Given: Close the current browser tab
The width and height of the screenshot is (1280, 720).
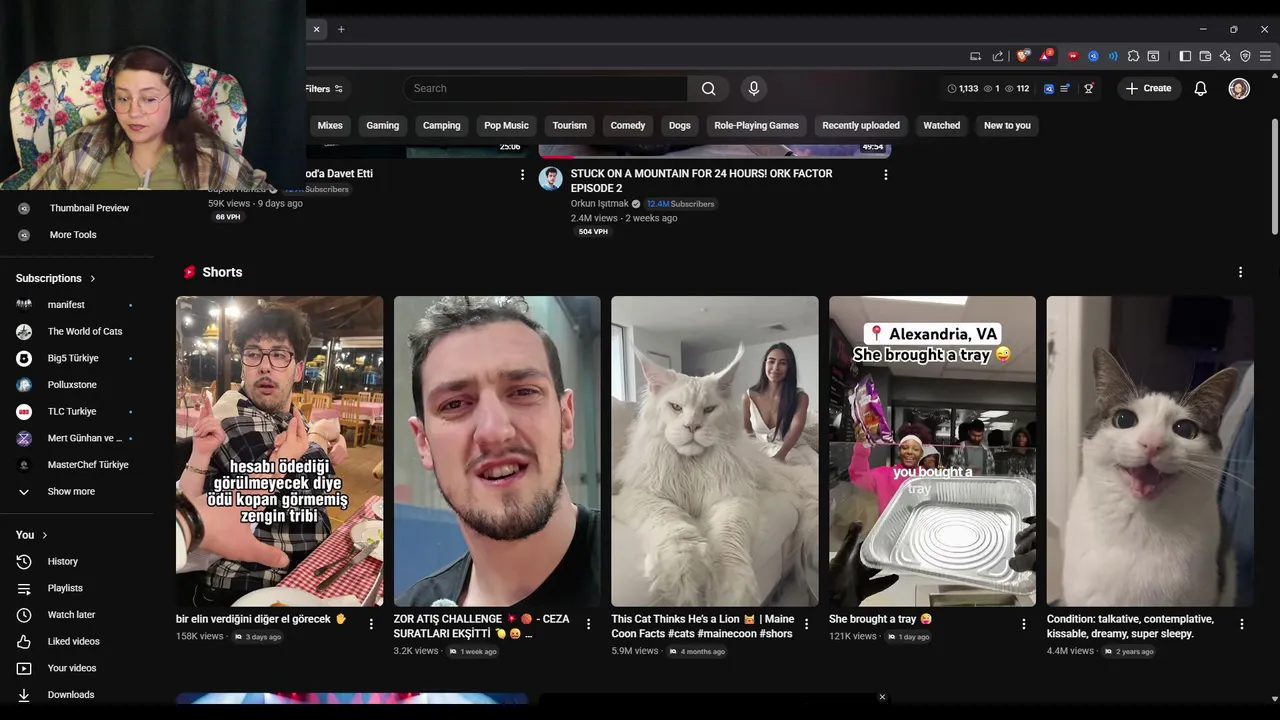Looking at the screenshot, I should click(316, 29).
